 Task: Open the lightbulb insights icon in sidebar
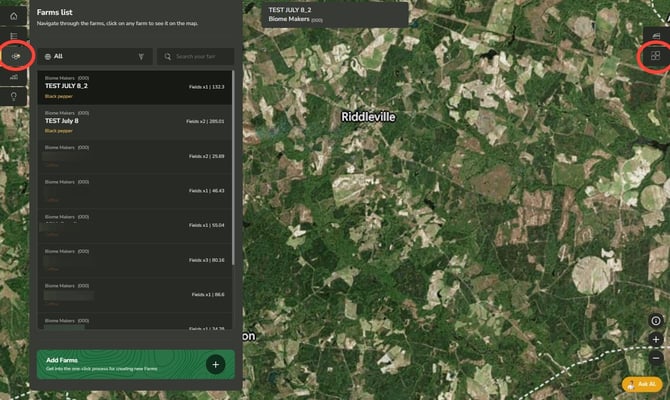coord(14,96)
